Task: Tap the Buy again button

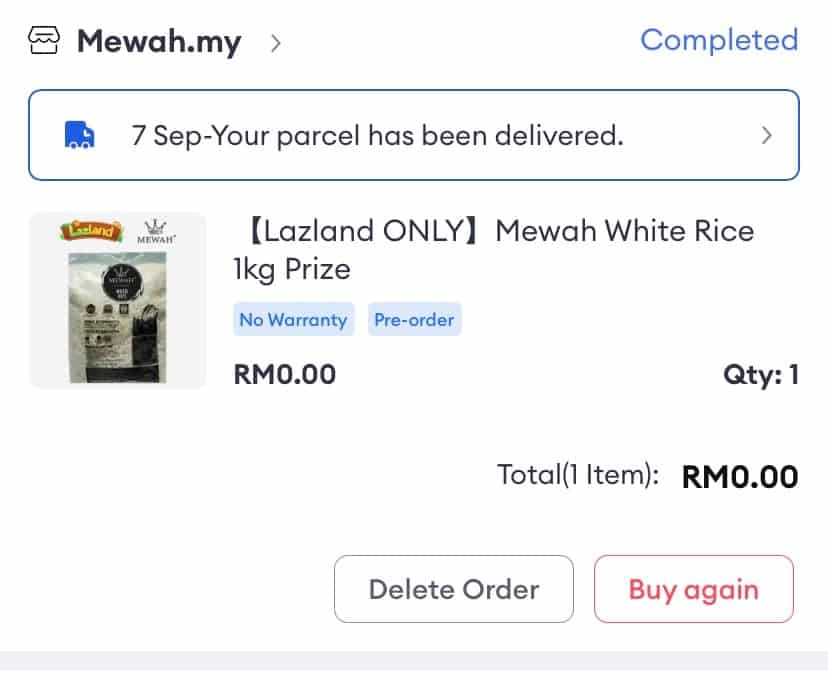Action: coord(693,589)
